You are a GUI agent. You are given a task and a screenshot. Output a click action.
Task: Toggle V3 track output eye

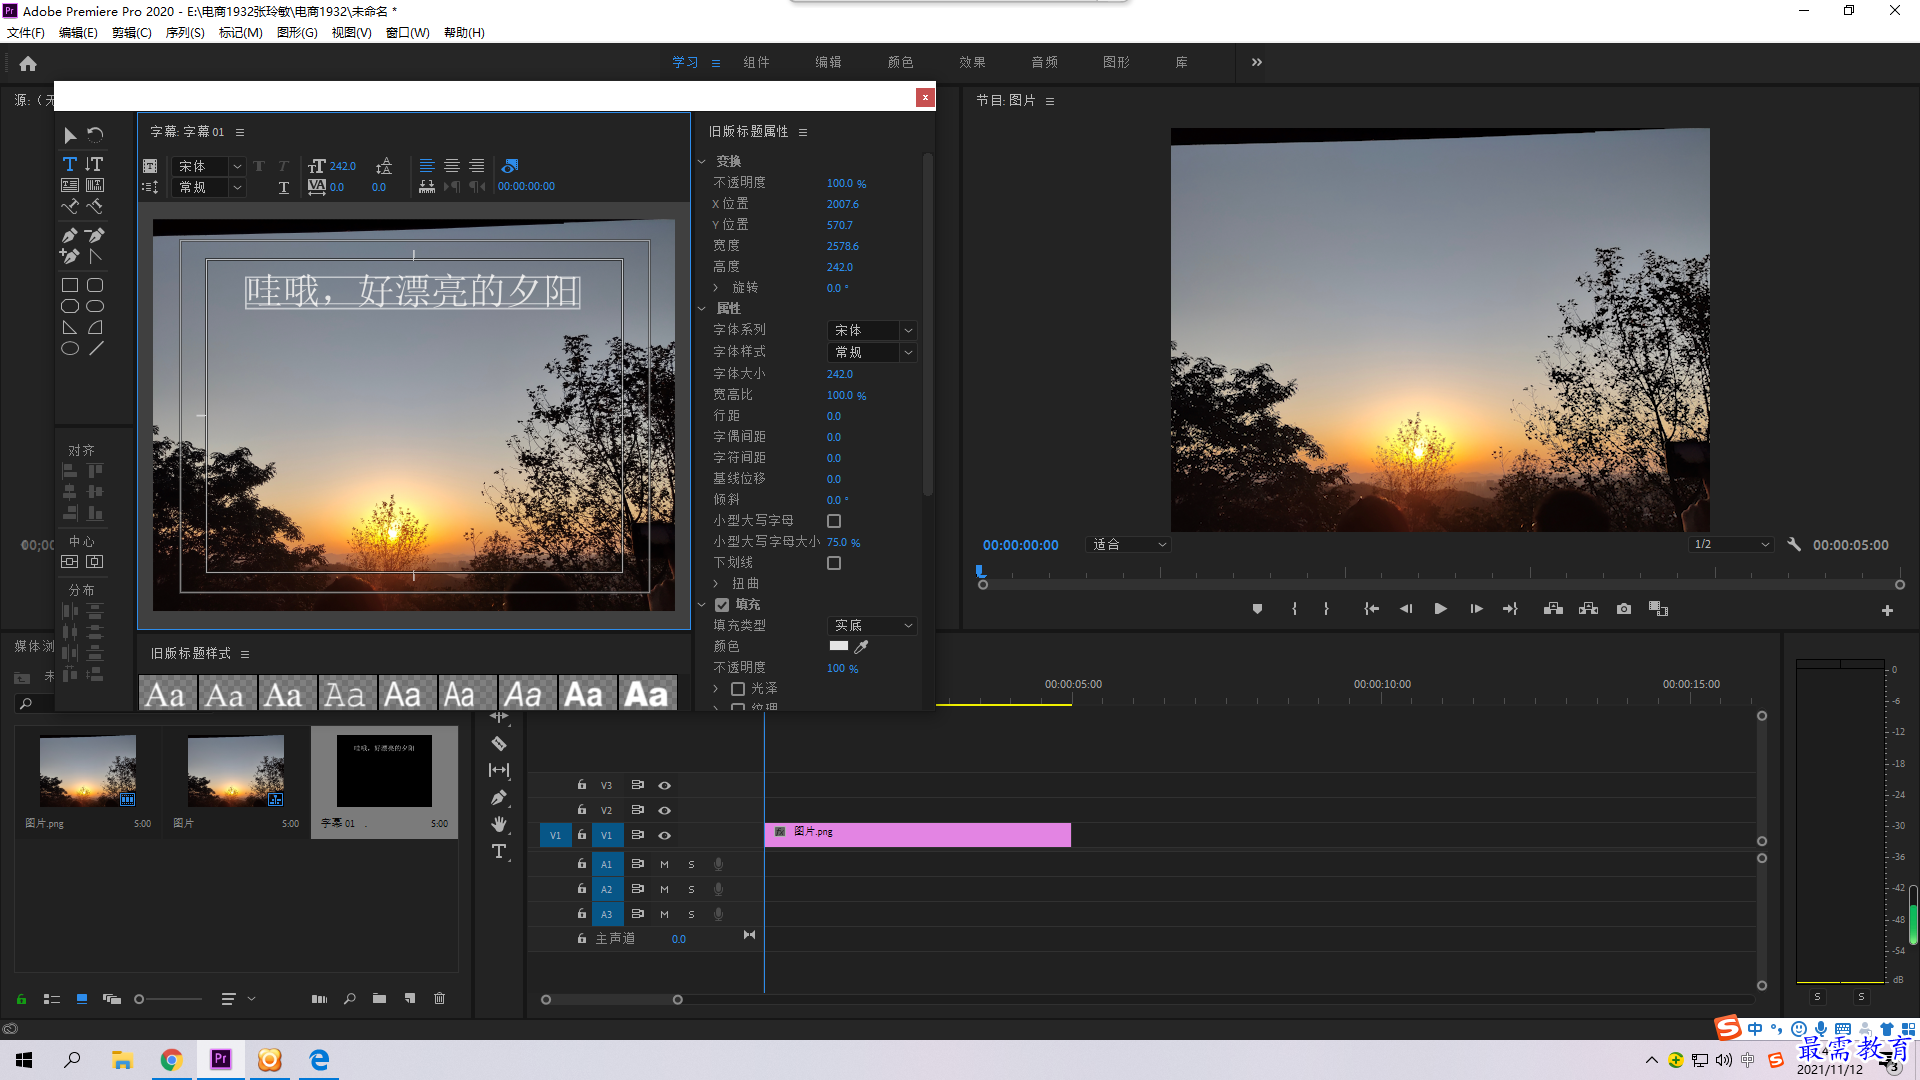tap(664, 786)
